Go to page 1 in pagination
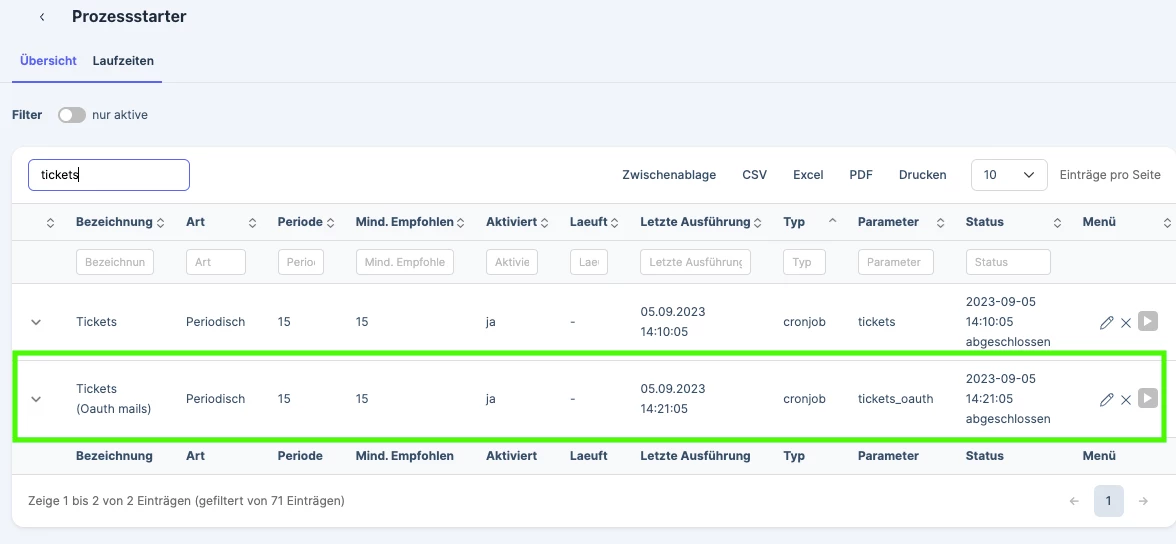Screen dimensions: 1176x544 pyautogui.click(x=1108, y=500)
